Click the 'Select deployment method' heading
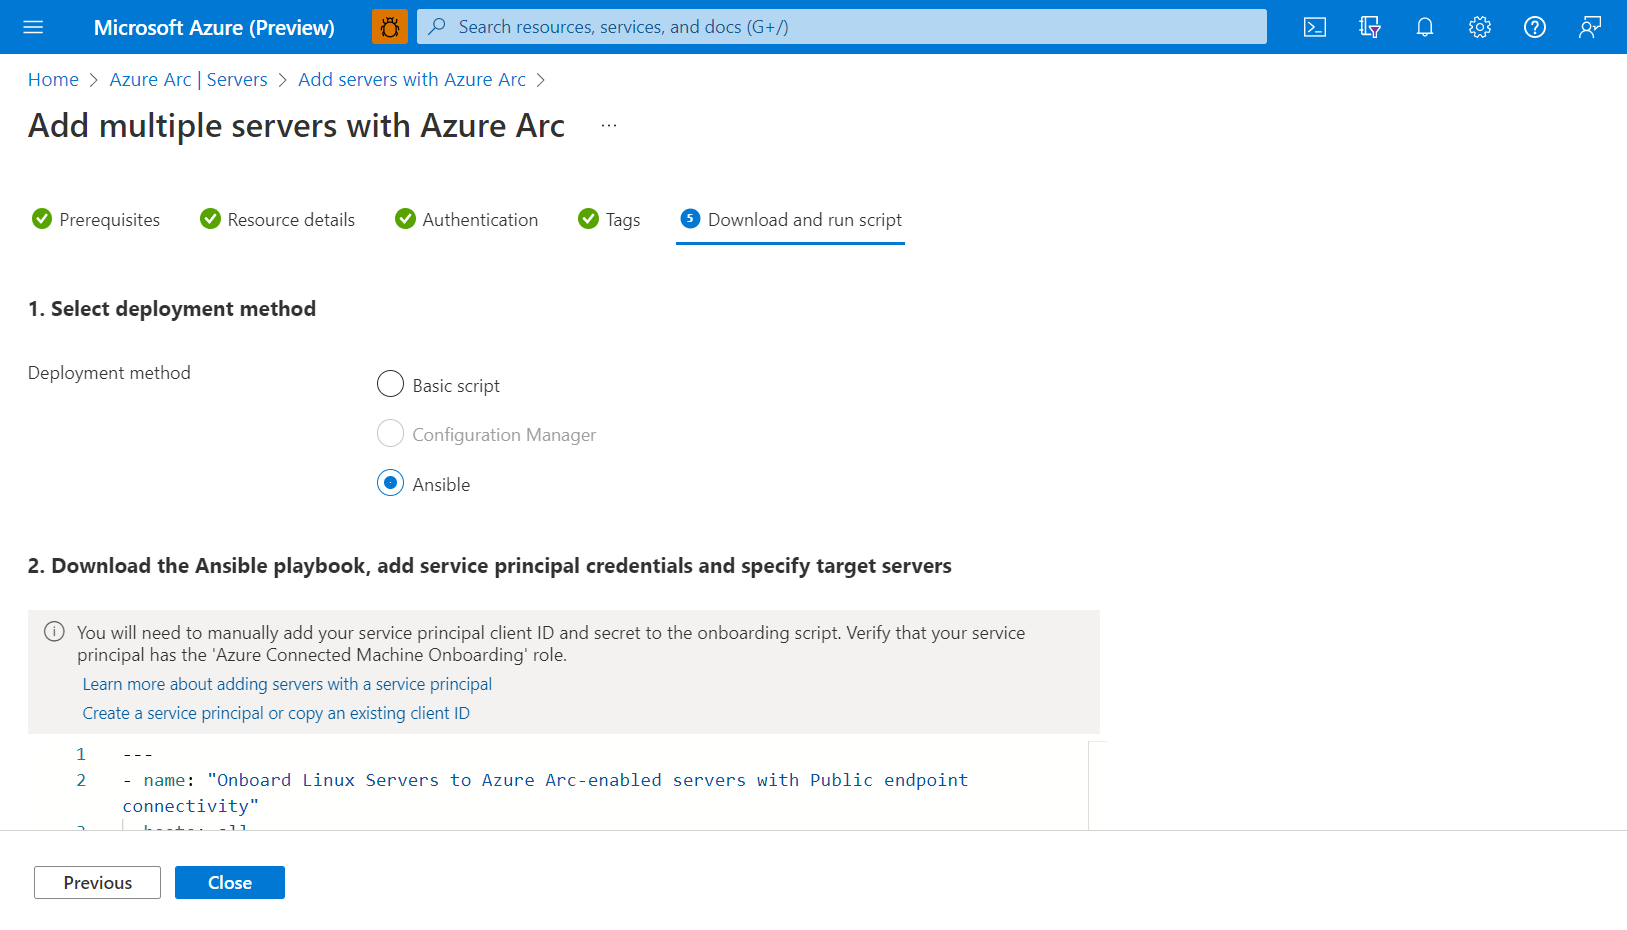 click(172, 309)
